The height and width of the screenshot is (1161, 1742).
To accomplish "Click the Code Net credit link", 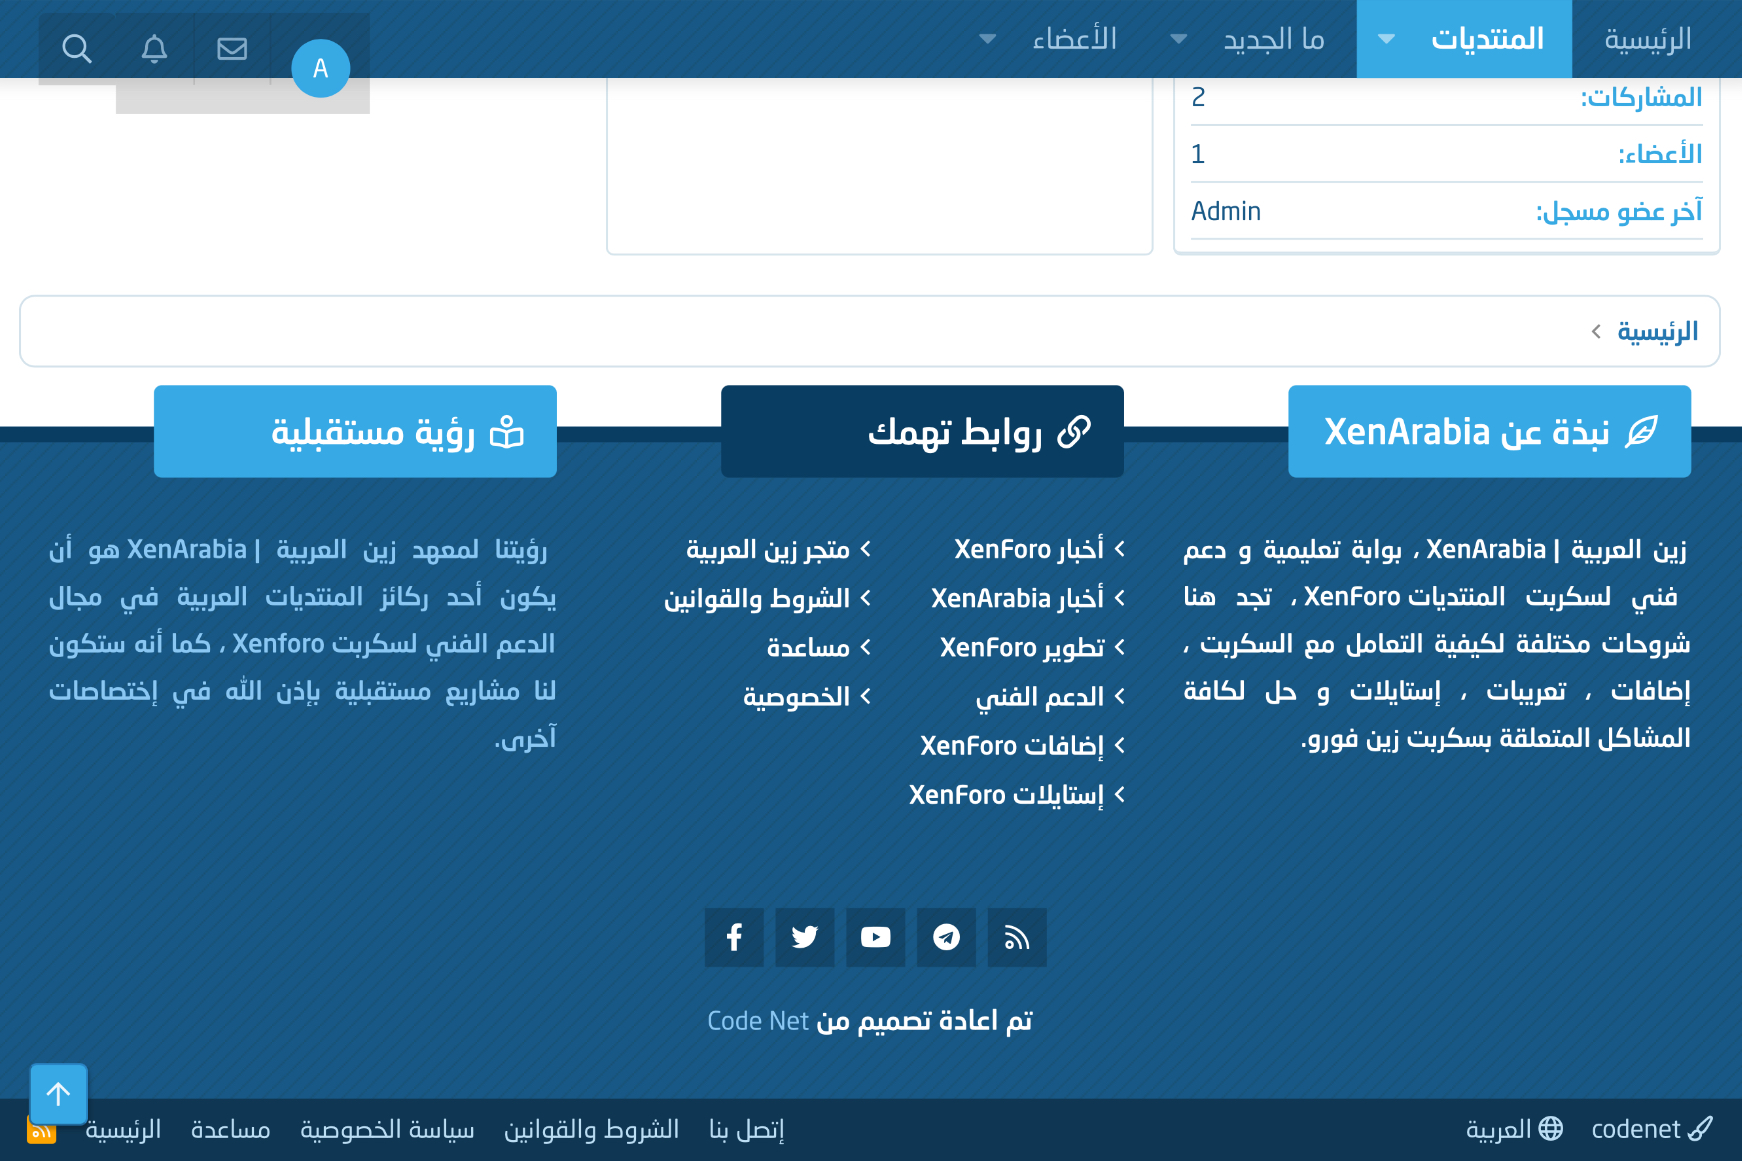I will click(757, 1020).
